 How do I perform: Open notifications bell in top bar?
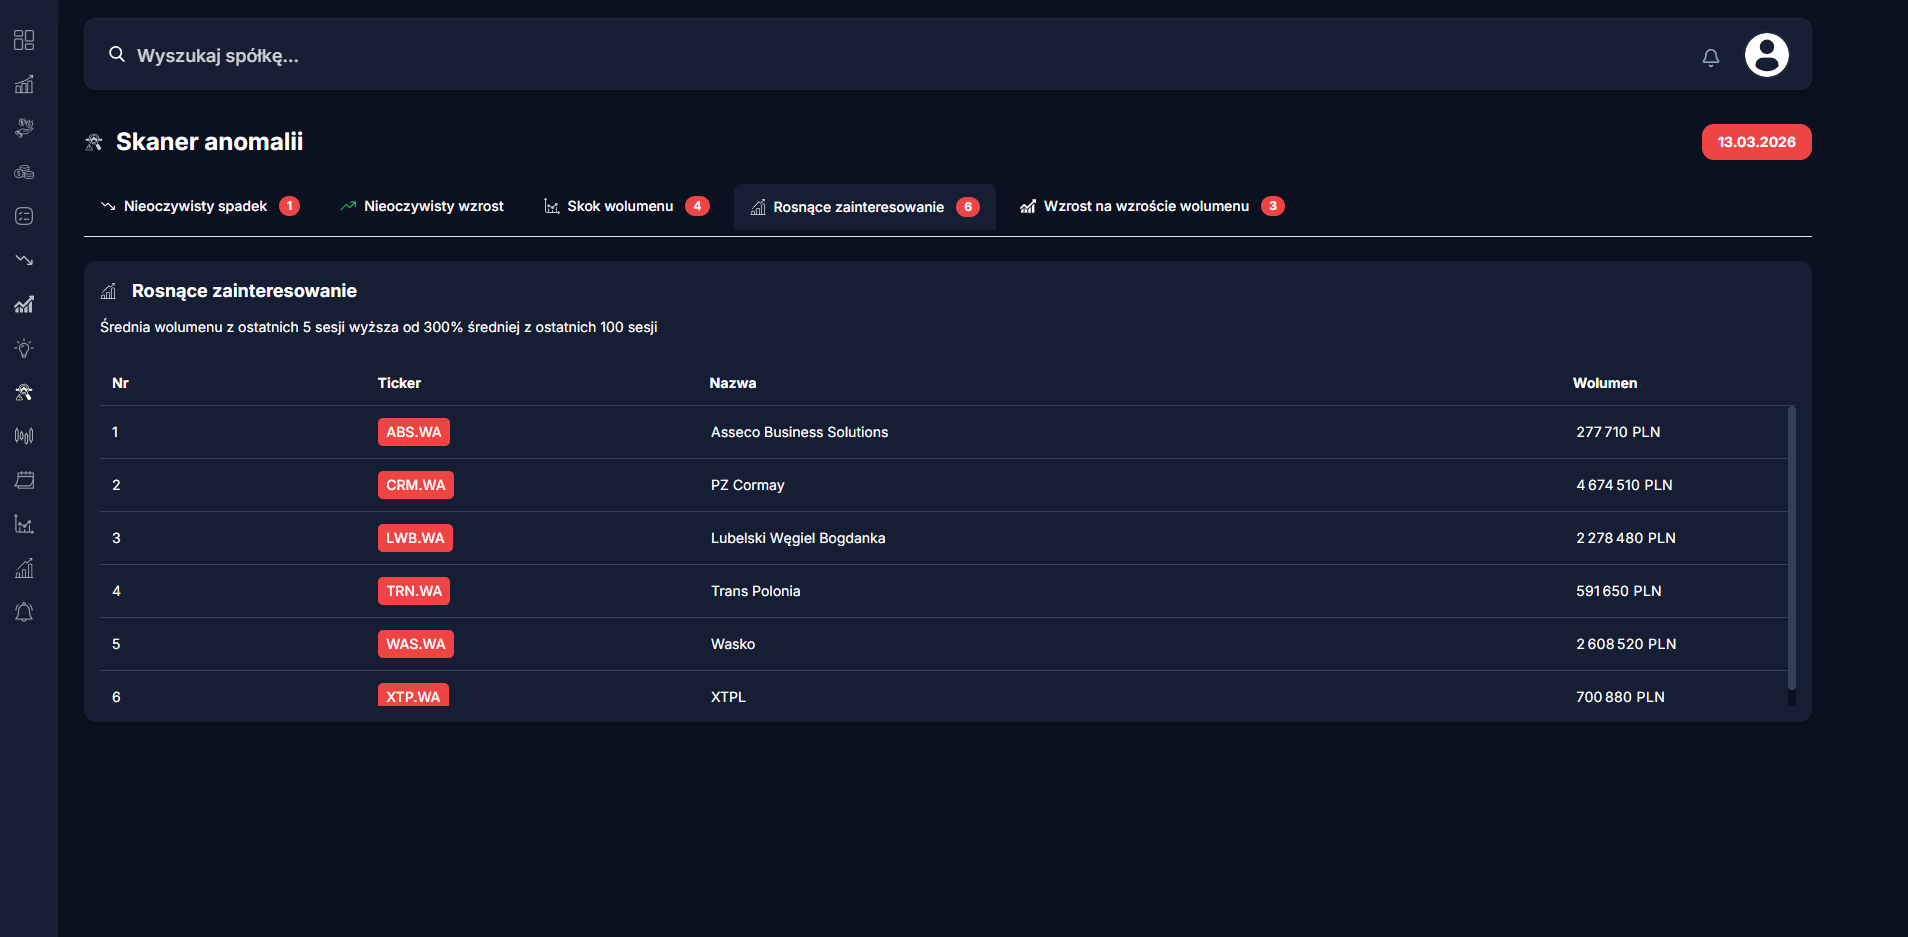click(1711, 57)
